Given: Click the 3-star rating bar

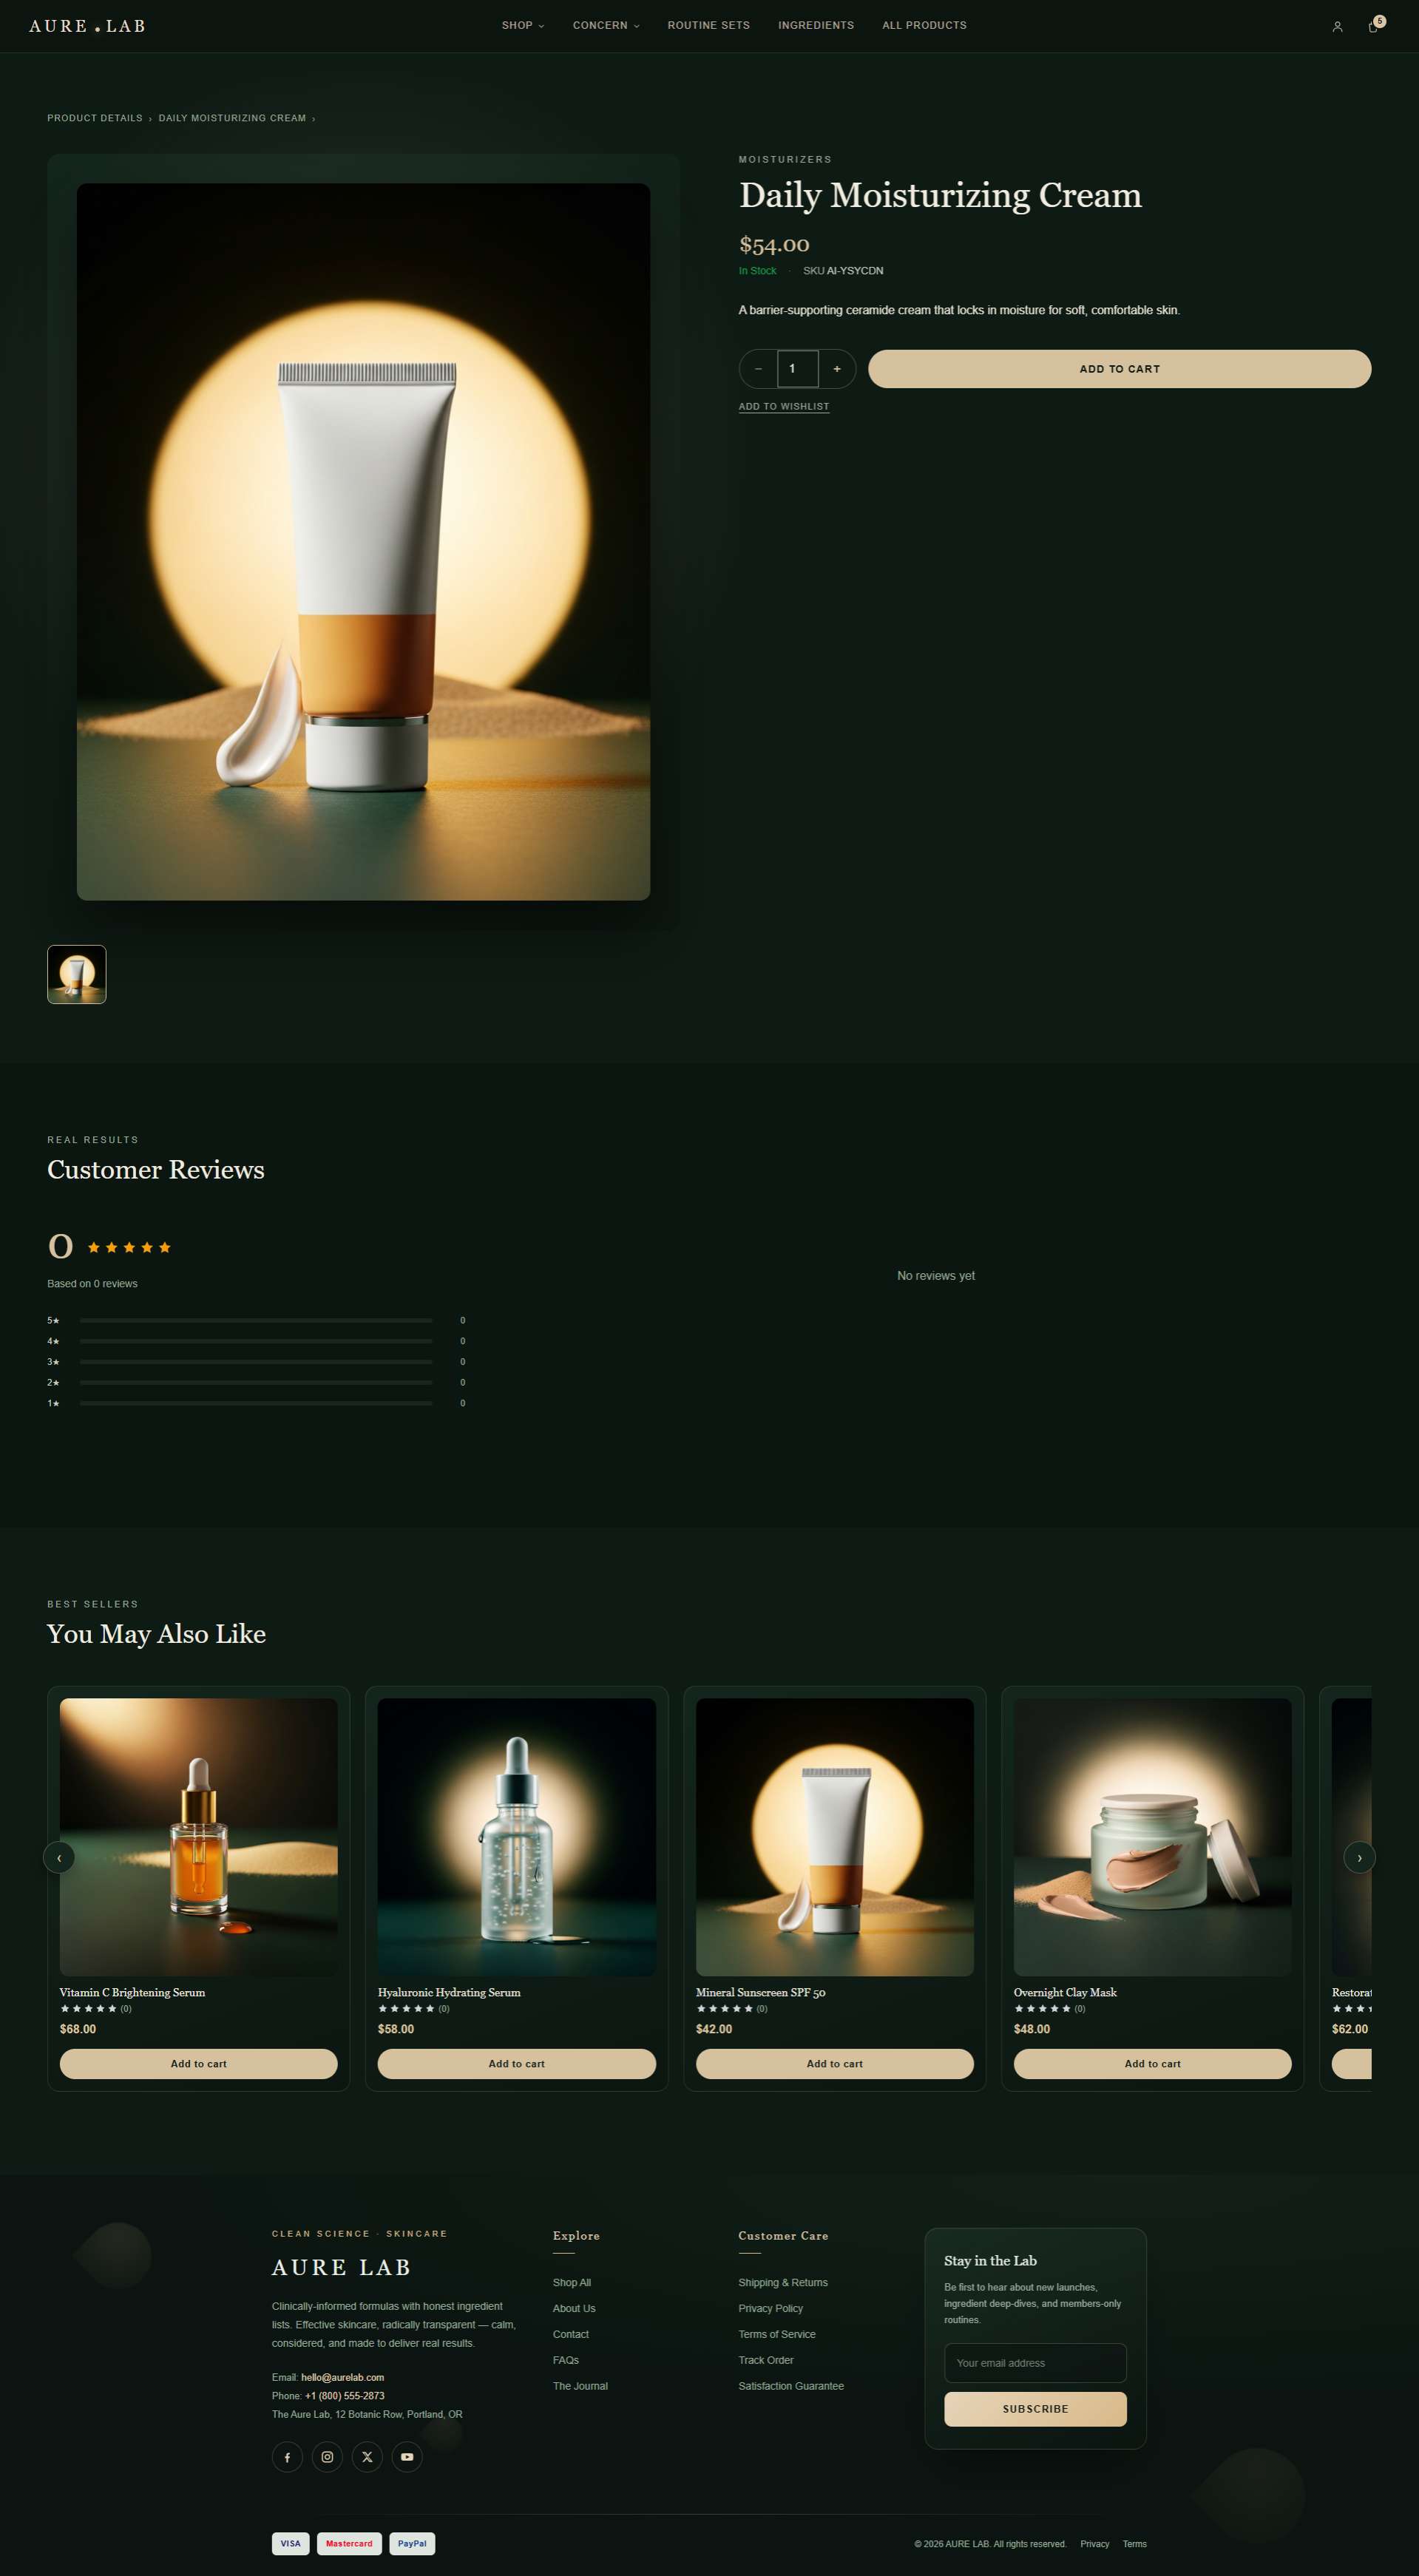Looking at the screenshot, I should pyautogui.click(x=256, y=1362).
